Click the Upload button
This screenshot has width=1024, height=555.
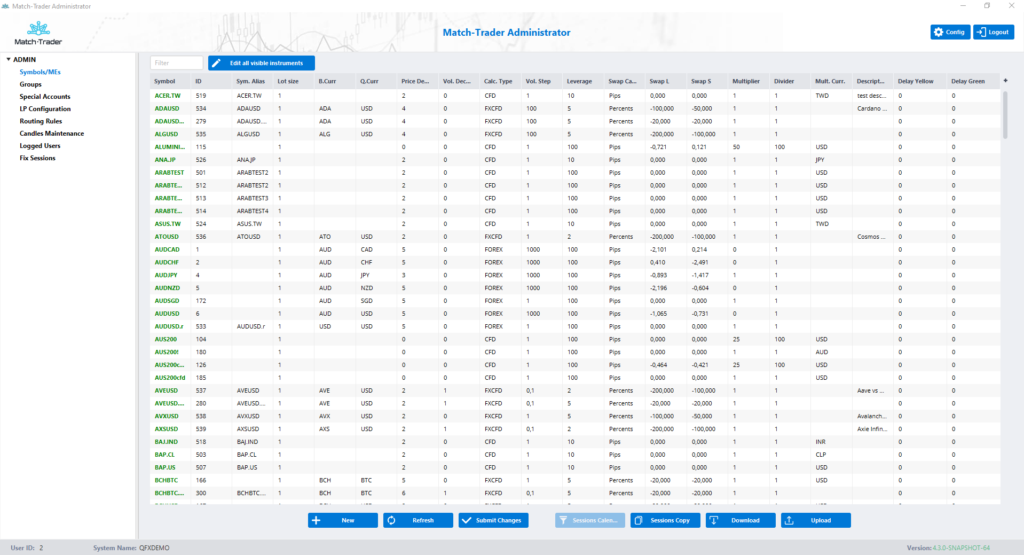click(816, 520)
